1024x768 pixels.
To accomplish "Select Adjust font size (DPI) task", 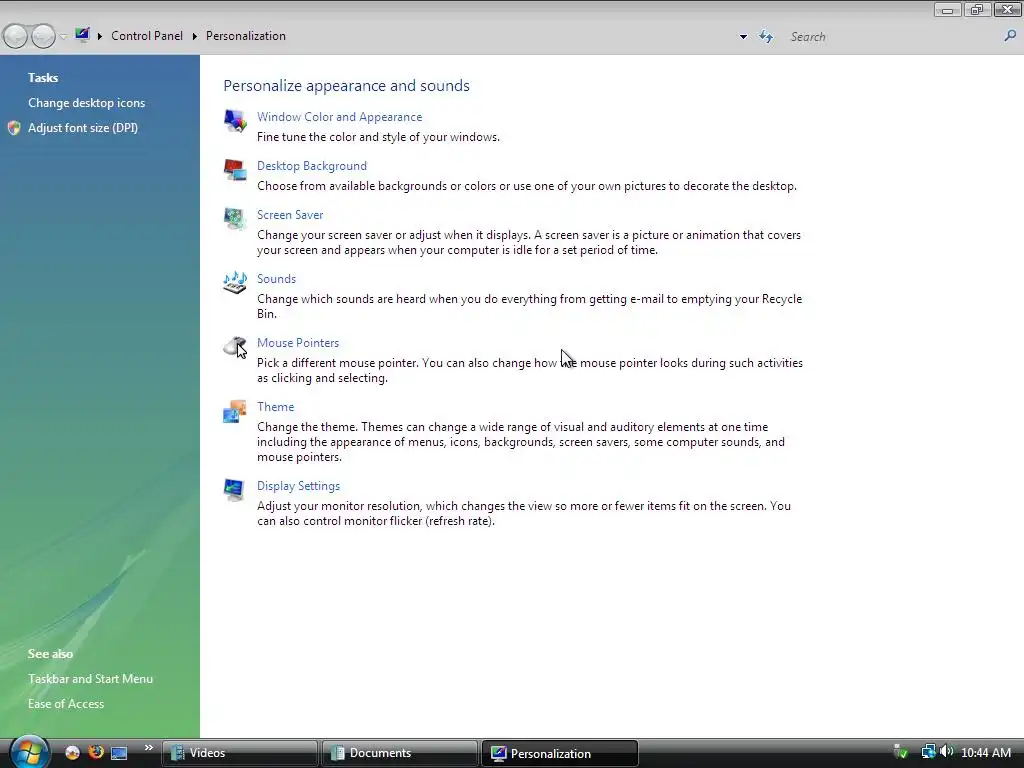I will pos(83,128).
